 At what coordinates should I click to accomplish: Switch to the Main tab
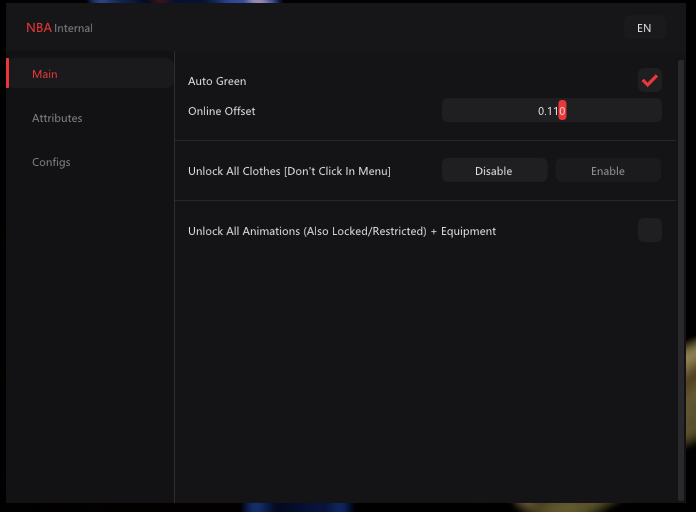[x=90, y=73]
